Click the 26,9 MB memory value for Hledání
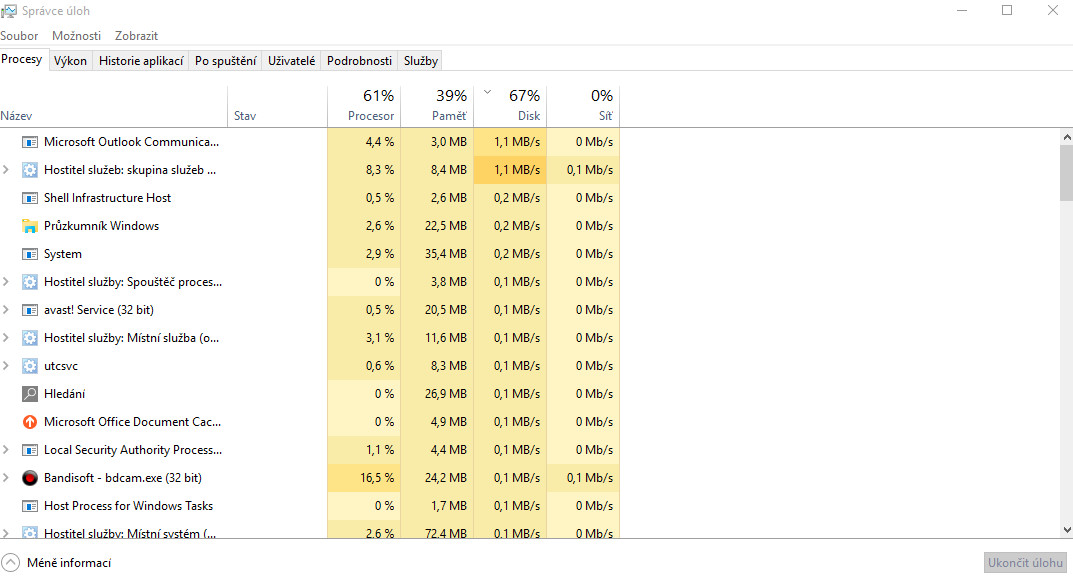 (445, 394)
